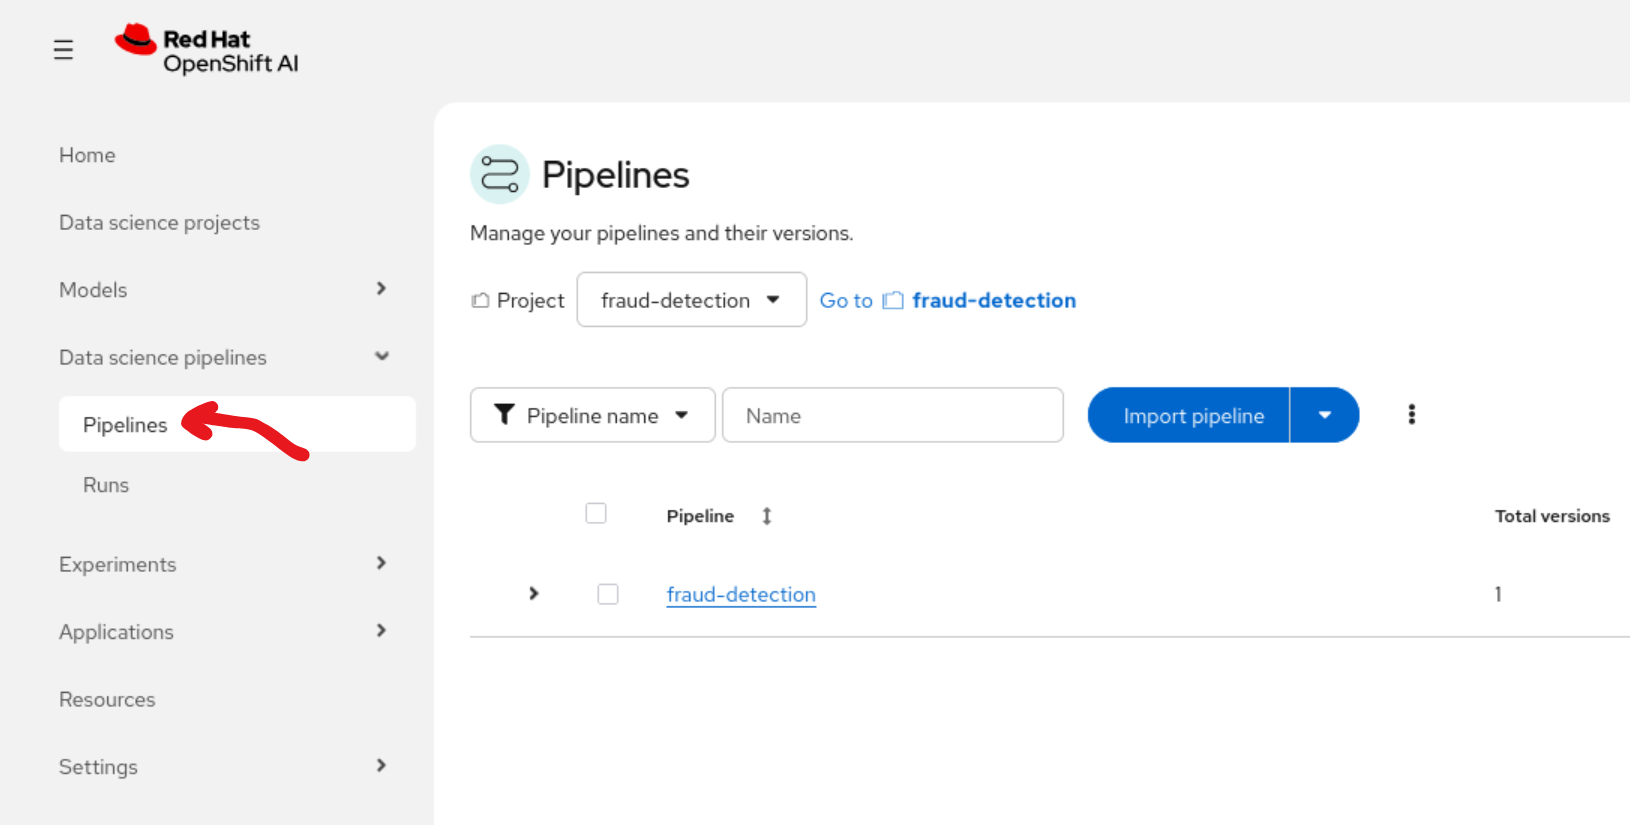This screenshot has width=1630, height=825.
Task: Click the total versions value 1
Action: (1498, 594)
